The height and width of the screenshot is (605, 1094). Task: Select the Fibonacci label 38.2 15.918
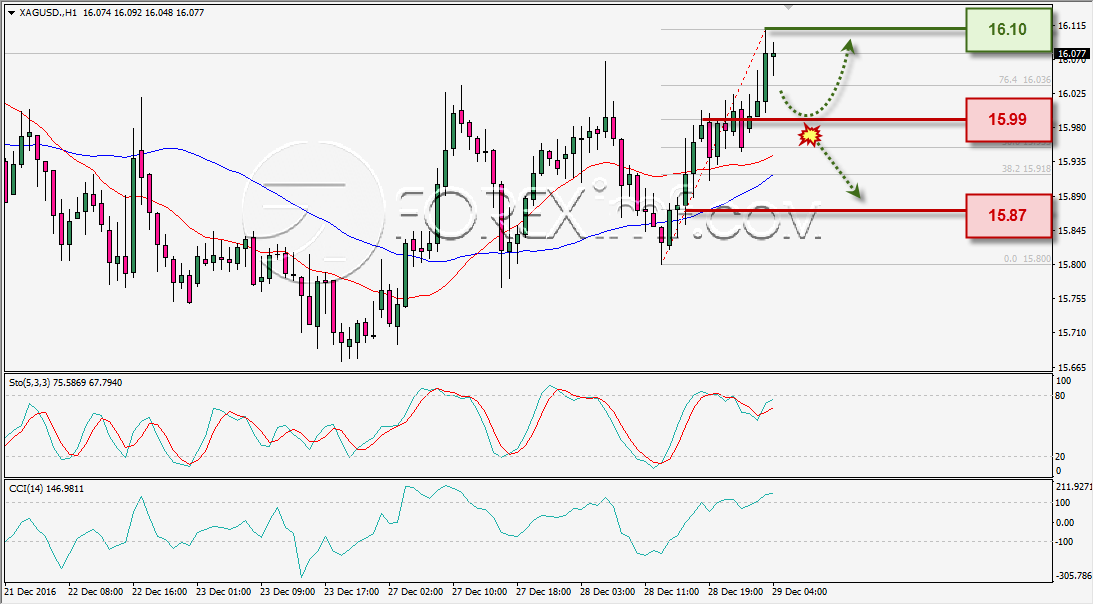(x=1026, y=168)
